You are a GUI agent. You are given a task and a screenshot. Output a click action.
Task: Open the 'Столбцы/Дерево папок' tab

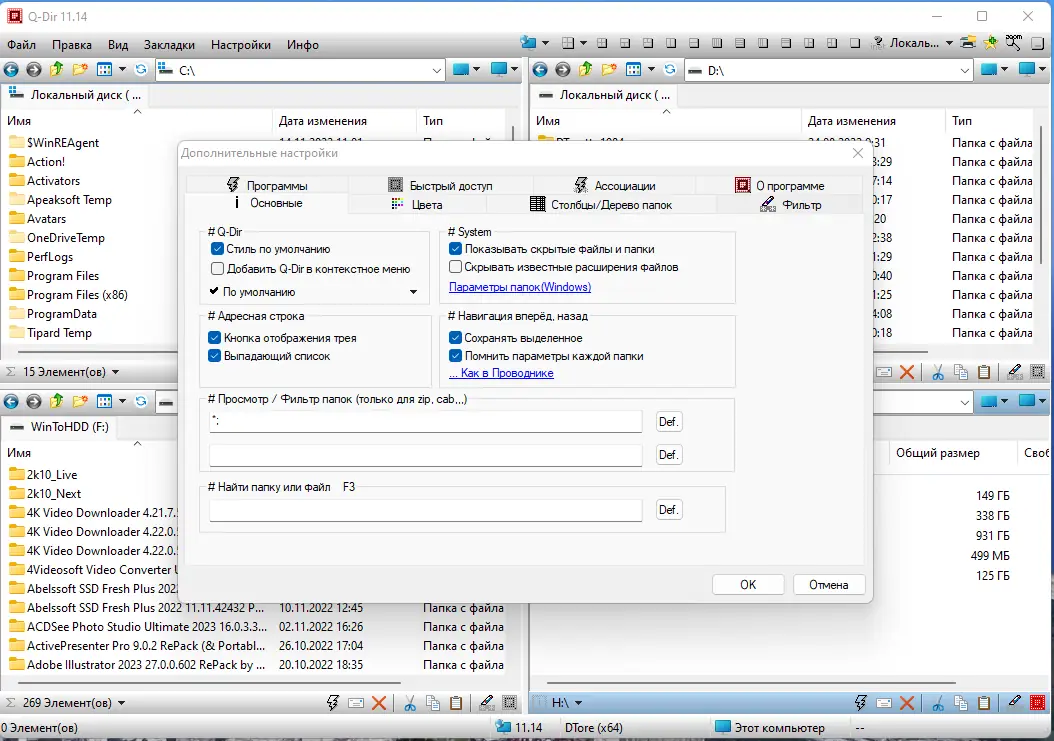click(601, 204)
